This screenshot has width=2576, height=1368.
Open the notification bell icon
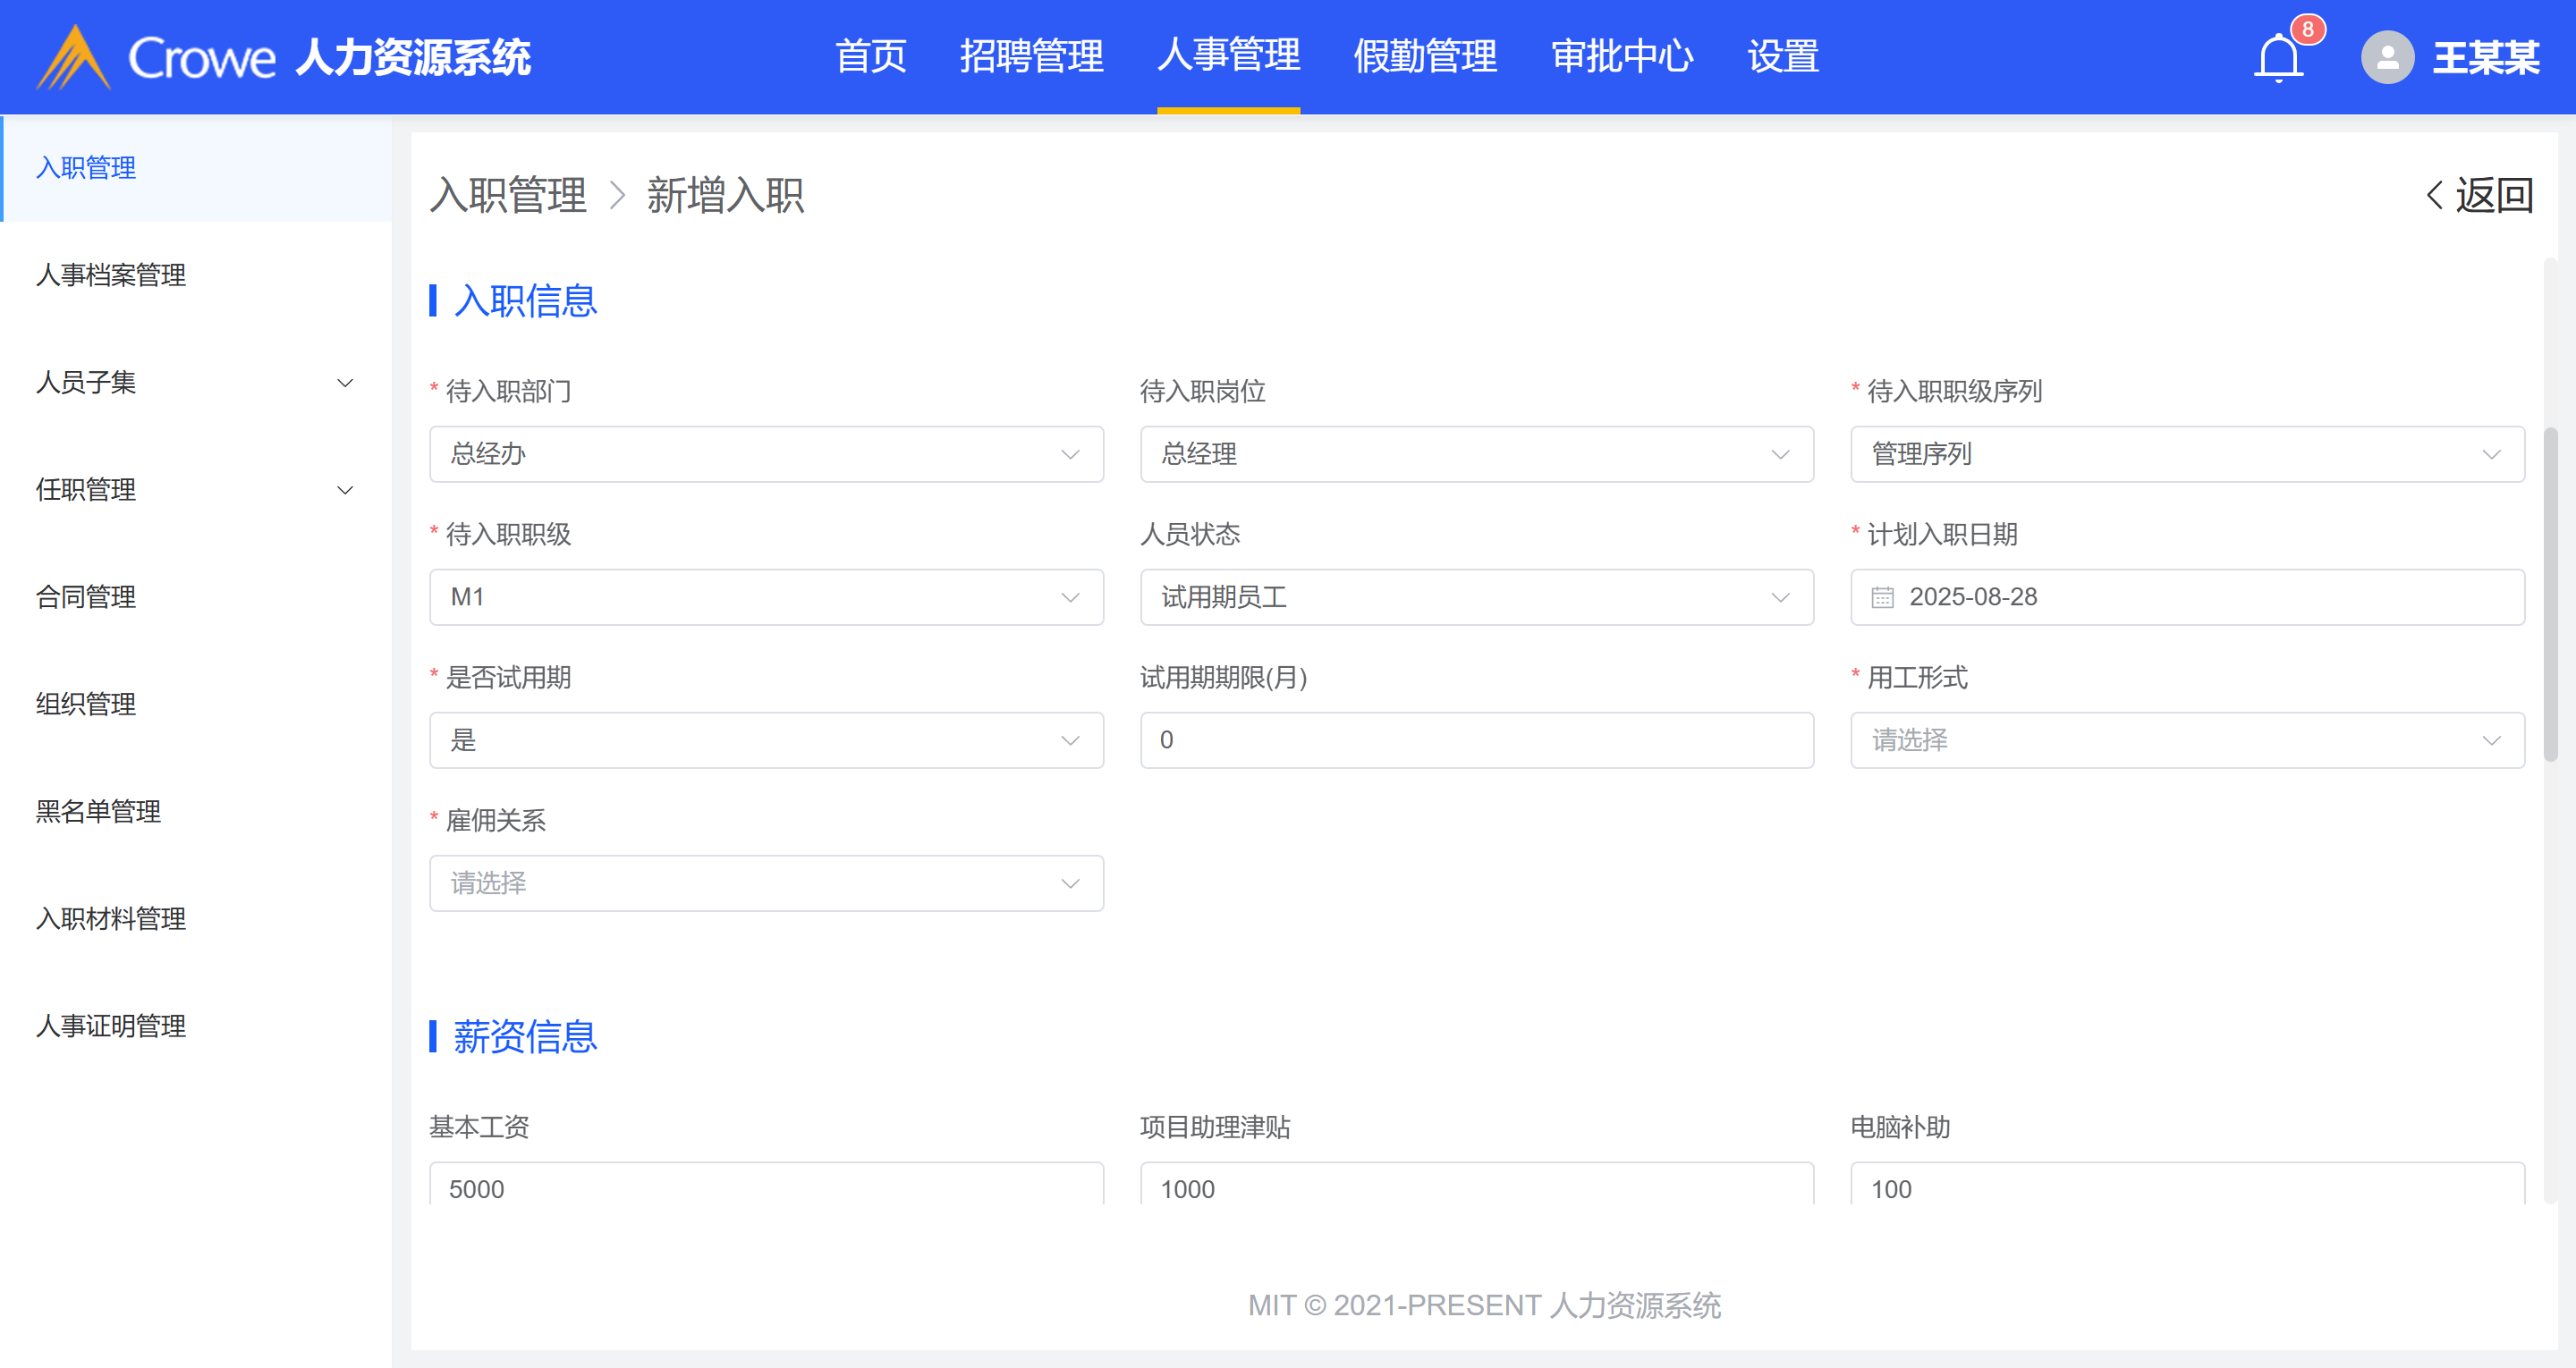point(2278,57)
